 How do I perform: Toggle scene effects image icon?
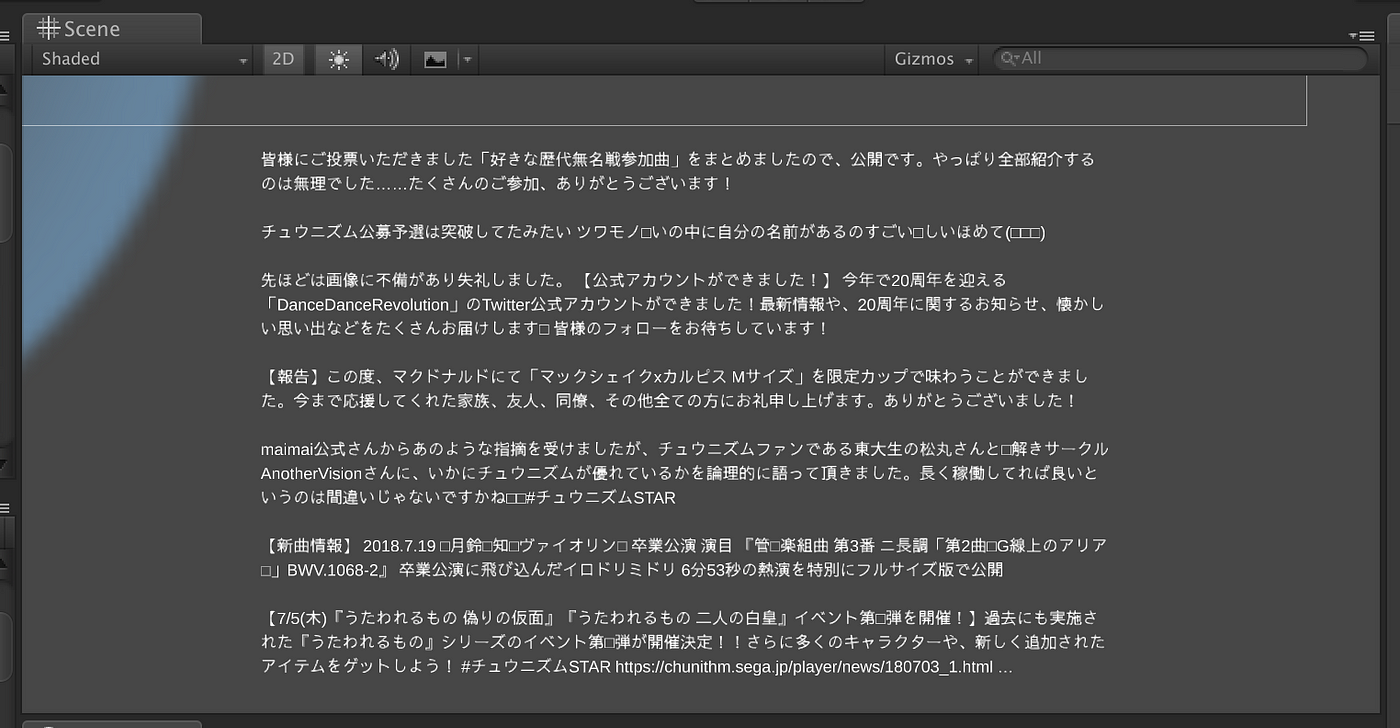click(x=435, y=59)
